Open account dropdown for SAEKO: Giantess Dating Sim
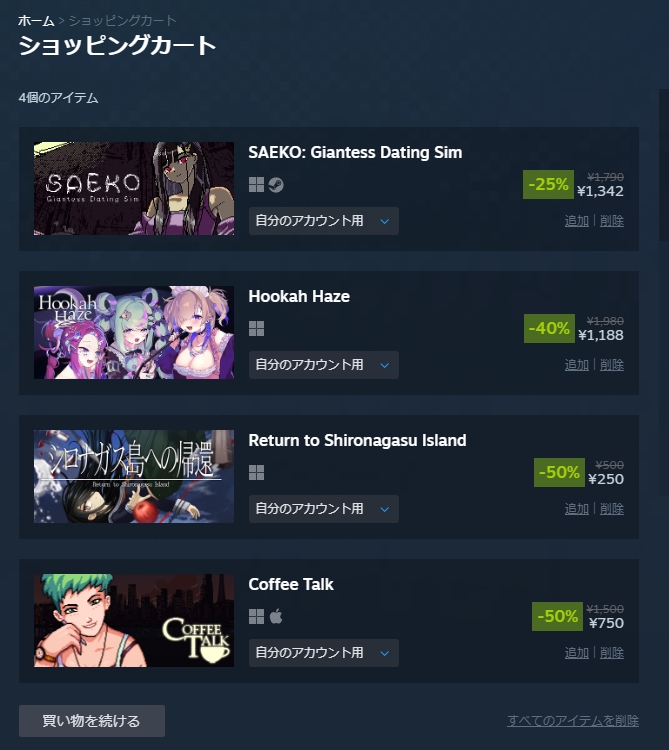The width and height of the screenshot is (669, 750). click(x=324, y=221)
